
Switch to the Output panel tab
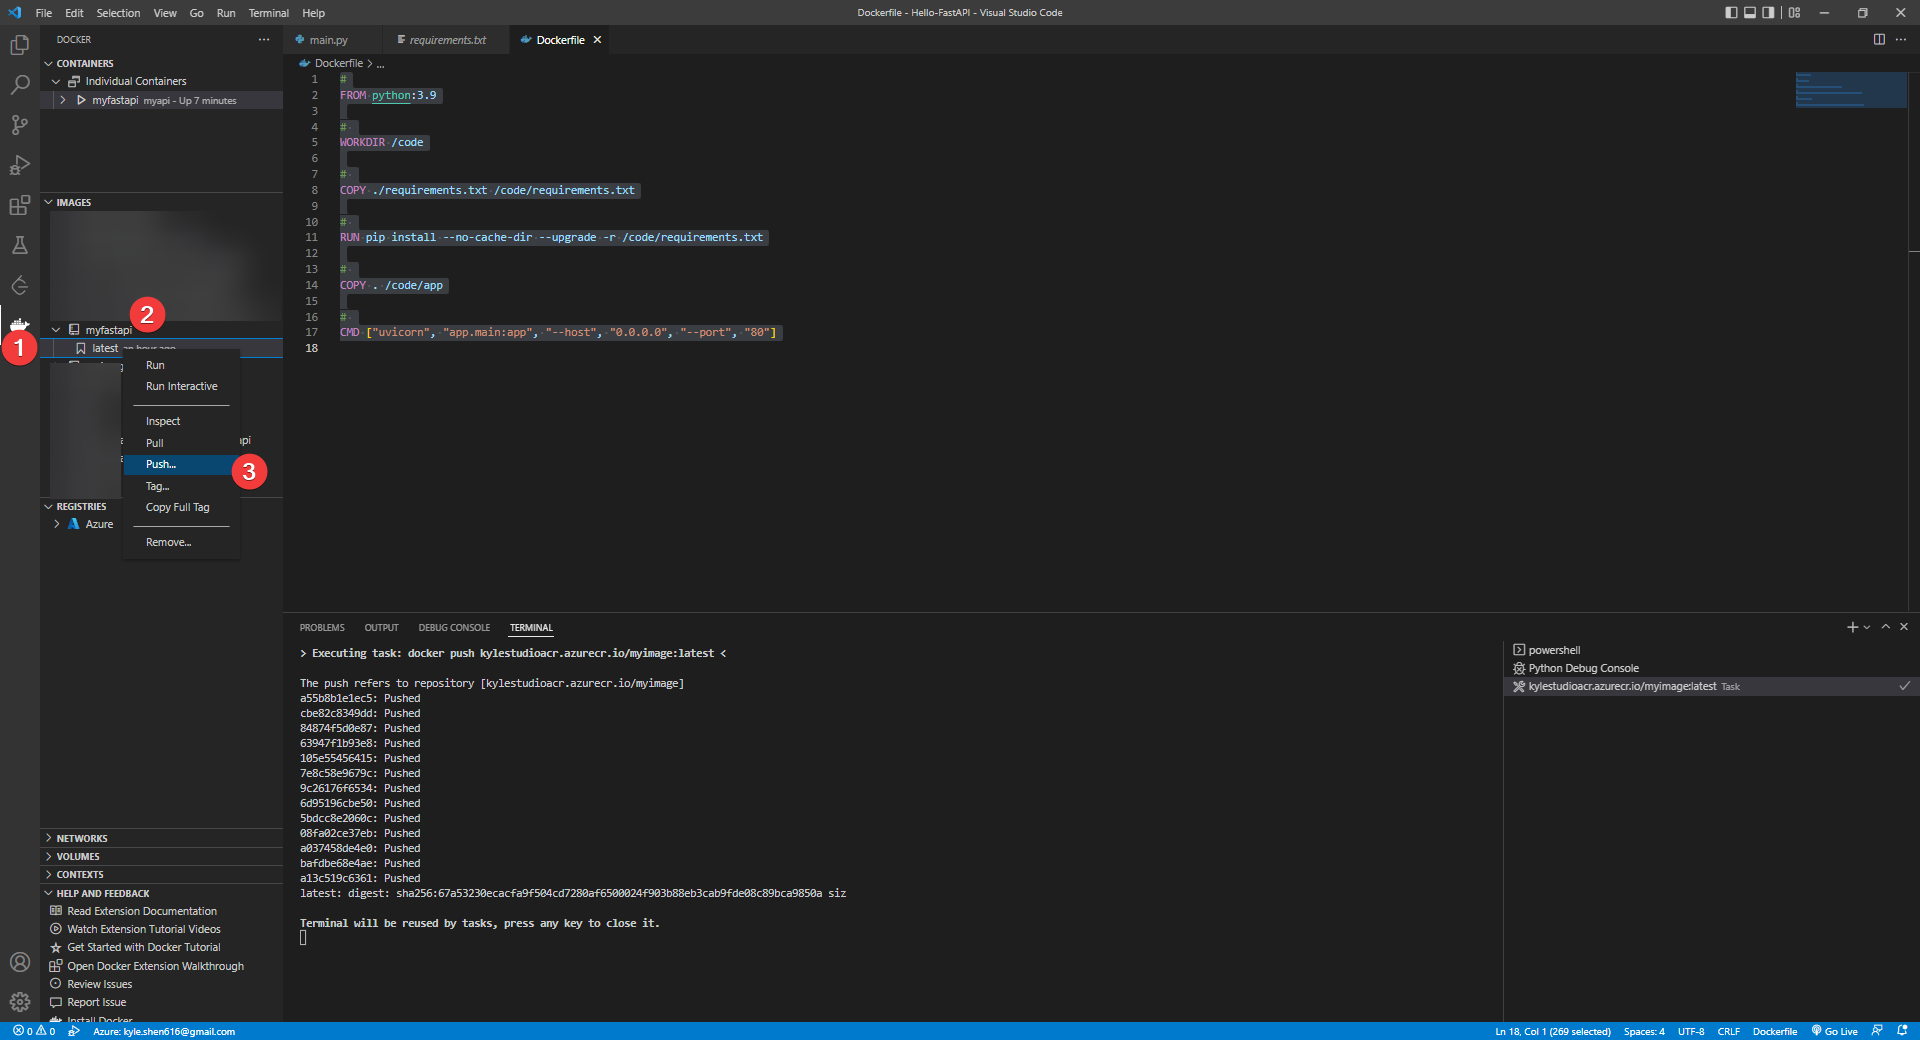(x=381, y=628)
